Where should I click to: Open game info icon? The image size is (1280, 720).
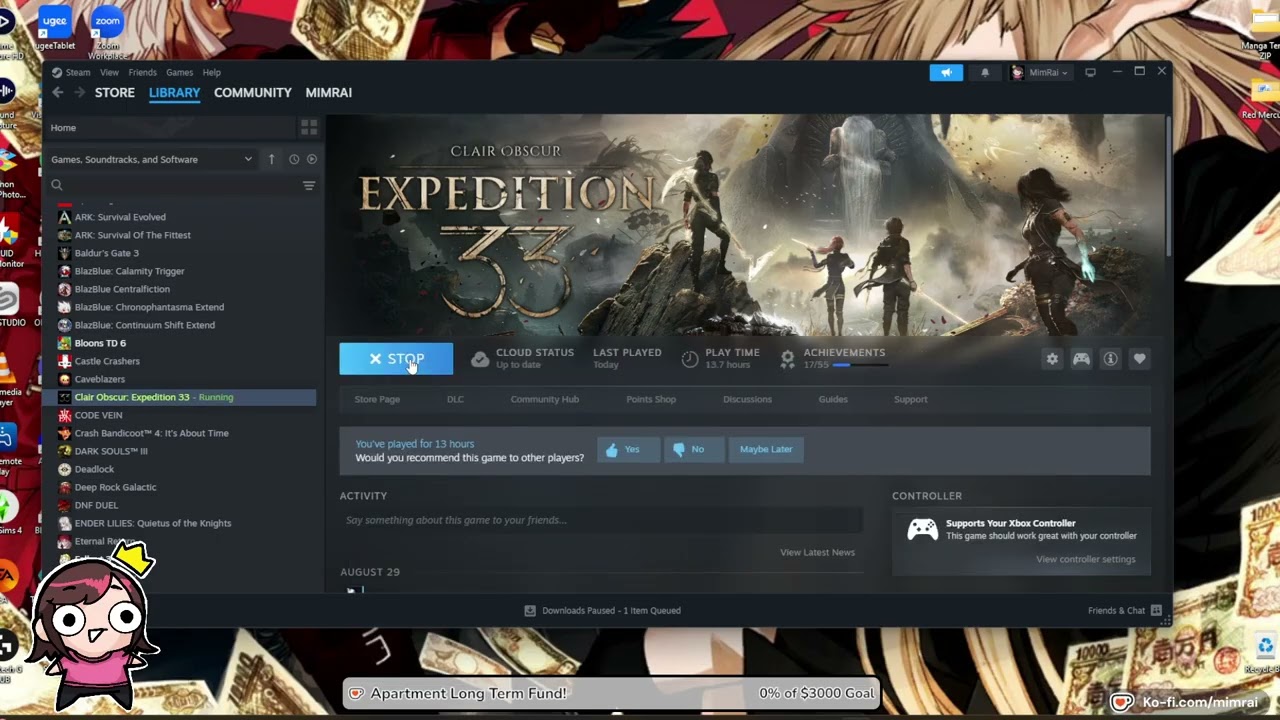pos(1110,359)
